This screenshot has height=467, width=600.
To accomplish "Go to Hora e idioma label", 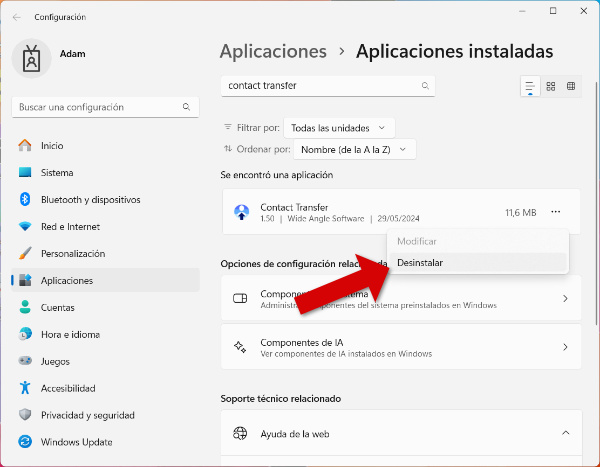I will (70, 335).
